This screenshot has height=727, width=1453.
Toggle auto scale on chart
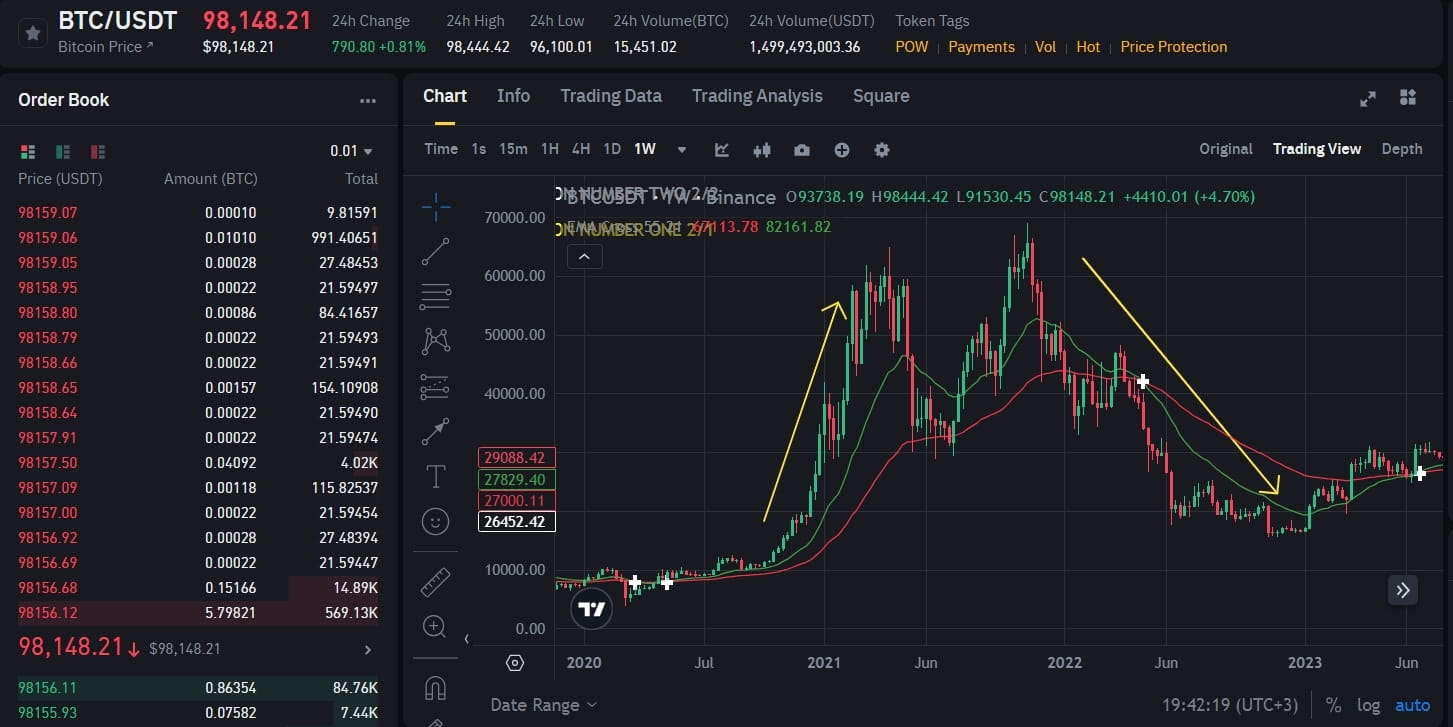1413,705
